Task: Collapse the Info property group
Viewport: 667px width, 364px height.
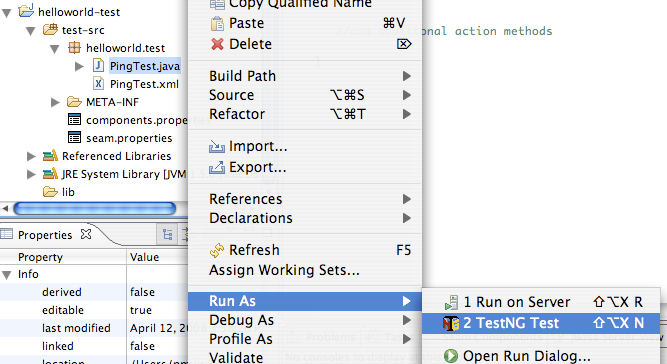Action: (7, 275)
